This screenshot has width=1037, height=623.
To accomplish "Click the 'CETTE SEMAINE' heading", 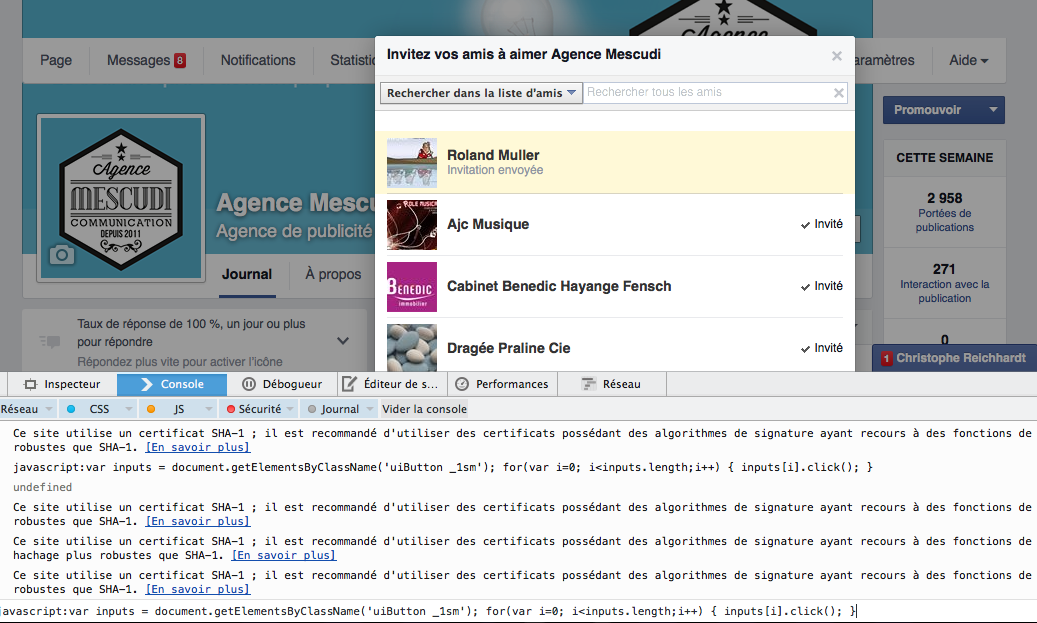I will click(944, 158).
